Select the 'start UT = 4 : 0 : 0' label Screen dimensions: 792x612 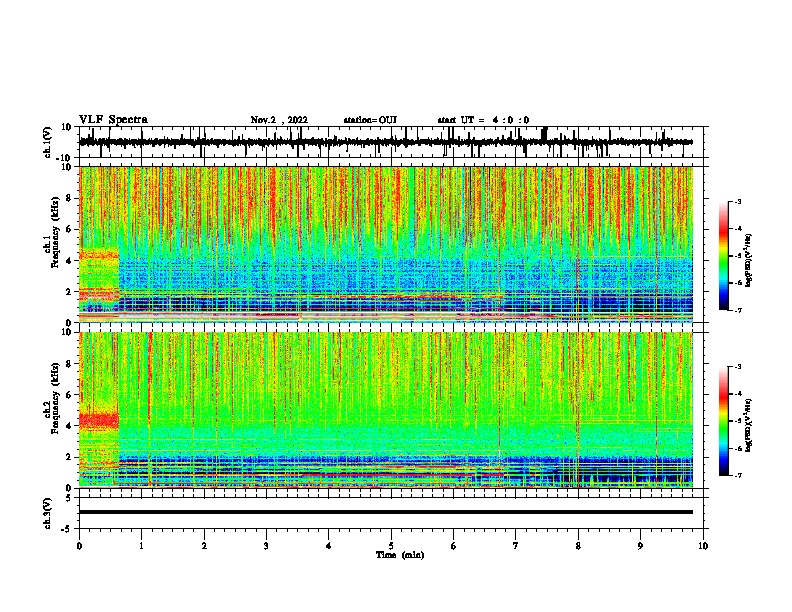(483, 120)
